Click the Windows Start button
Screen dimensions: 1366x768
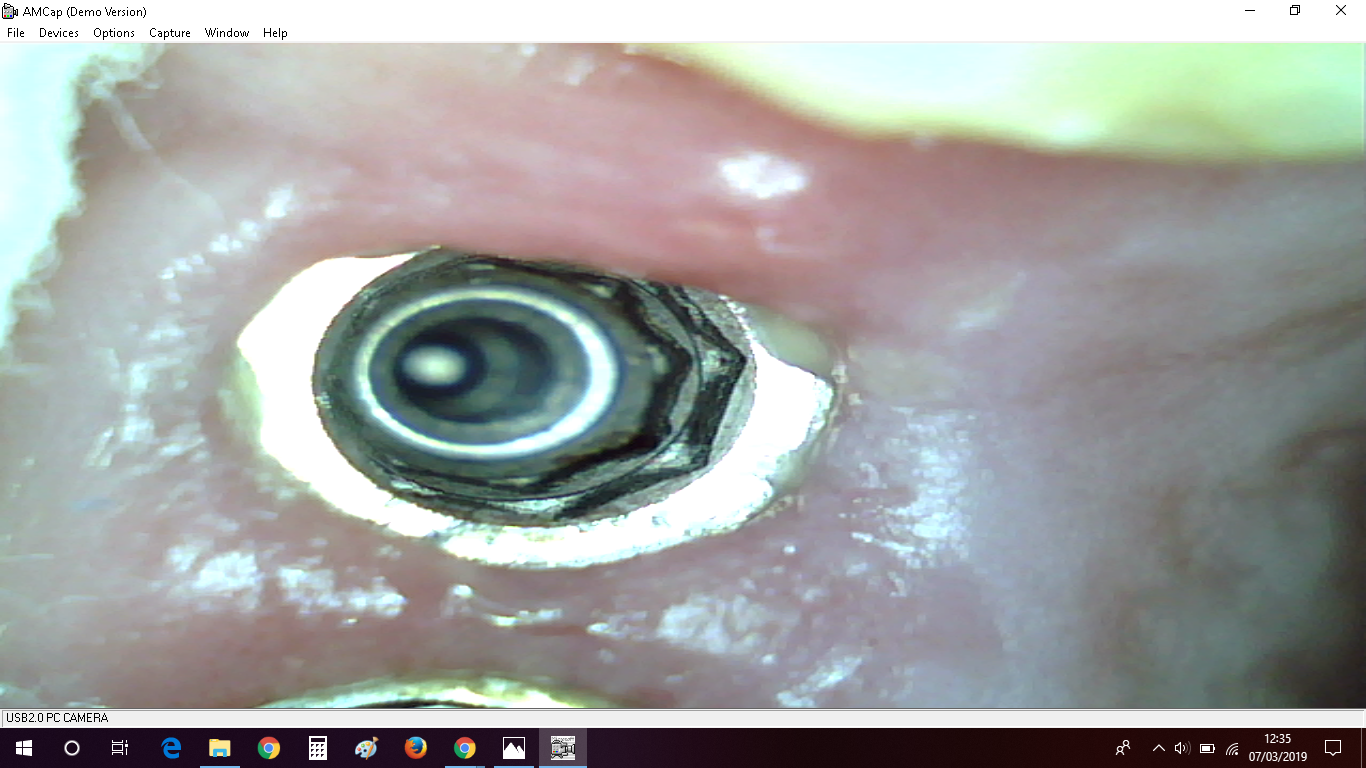[x=24, y=748]
